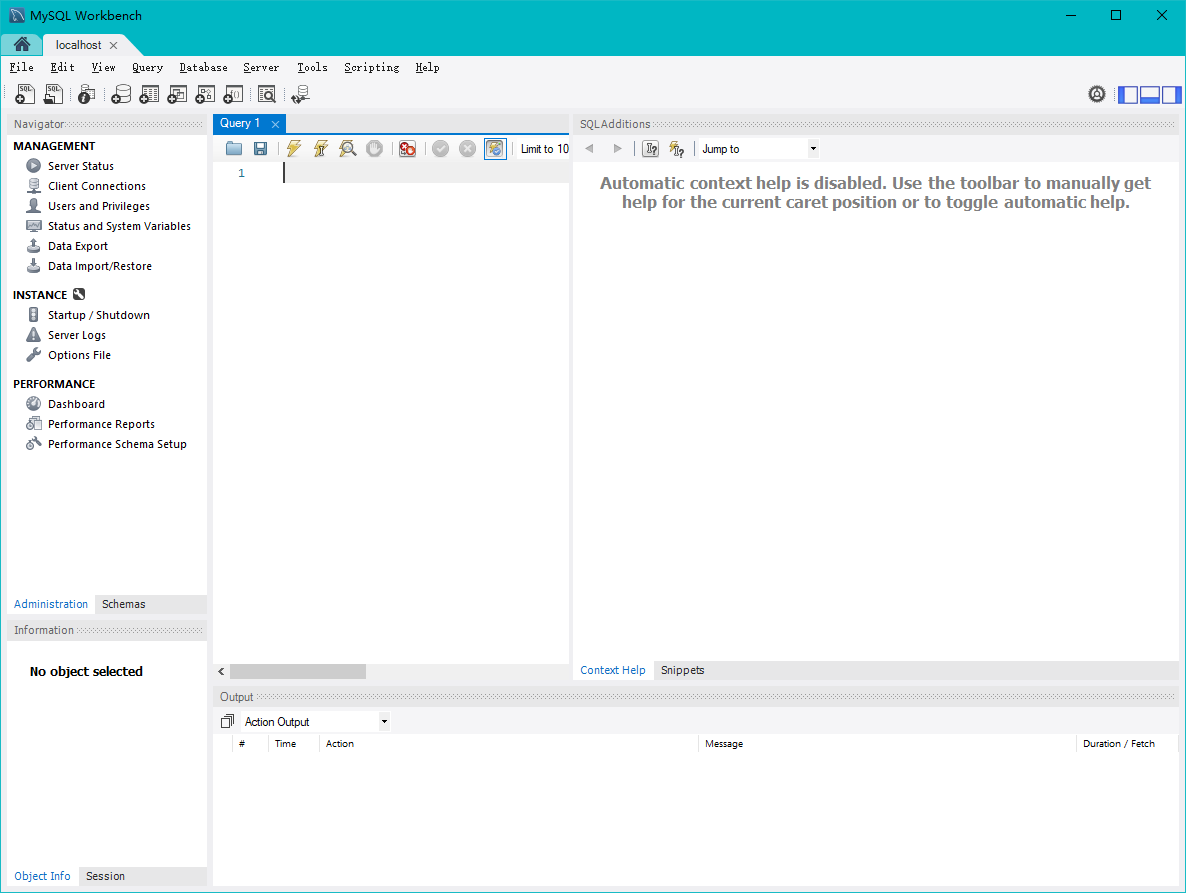Viewport: 1186px width, 893px height.
Task: Open the Limit to rows dropdown
Action: [x=545, y=149]
